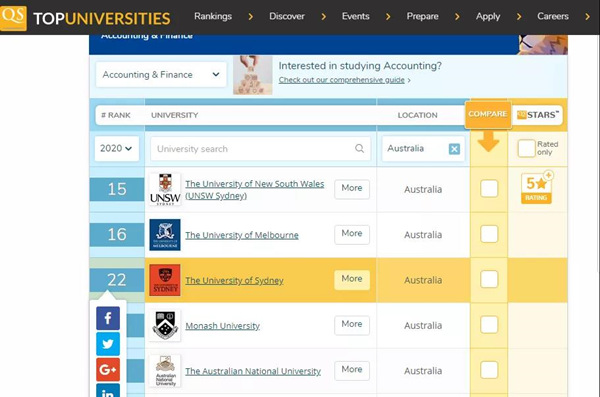This screenshot has width=600, height=397.
Task: Open the Discover menu
Action: click(x=287, y=16)
